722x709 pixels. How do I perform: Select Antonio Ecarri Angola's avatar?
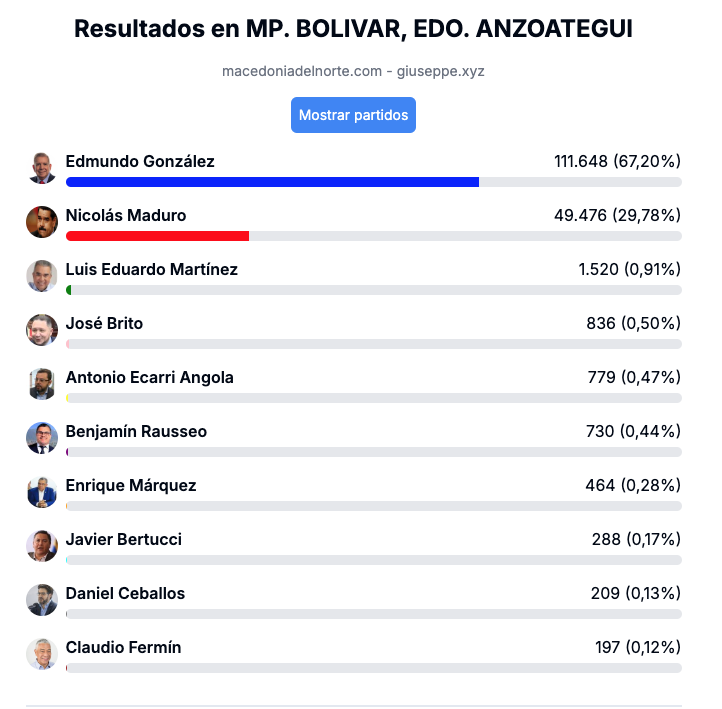[x=42, y=384]
